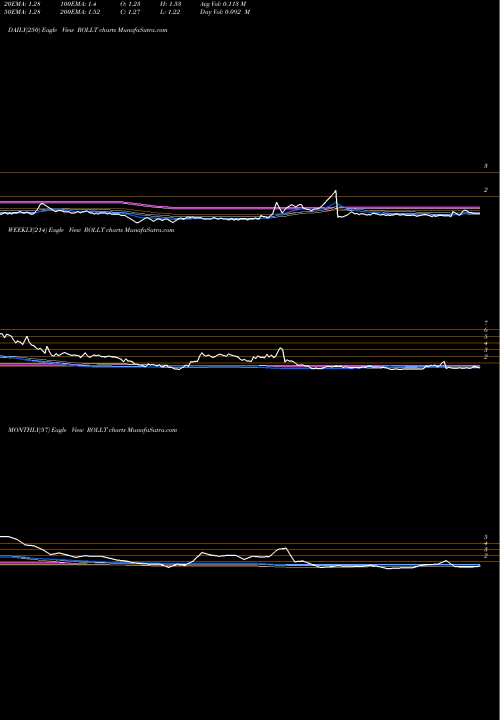Select the 200EMA: 1.52 value

(x=80, y=12)
